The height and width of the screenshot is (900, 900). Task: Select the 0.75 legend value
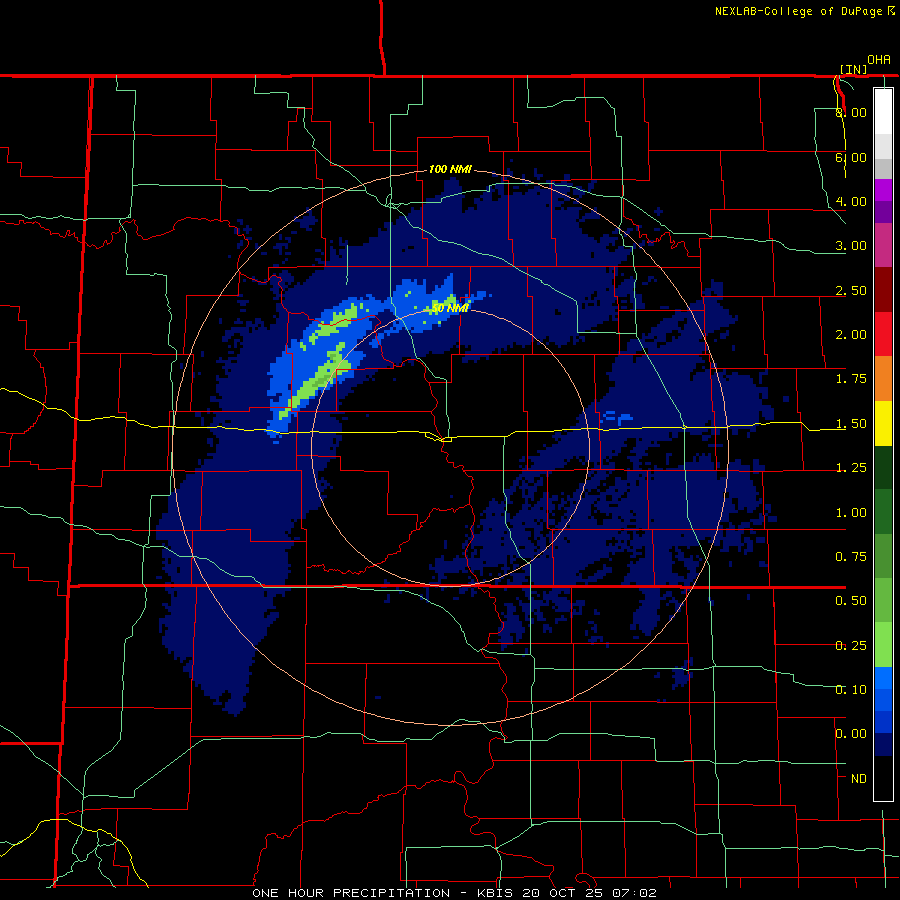click(851, 557)
